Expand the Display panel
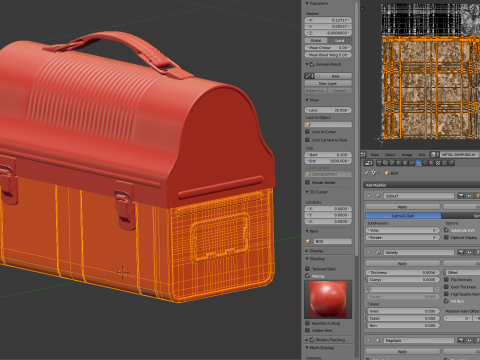 [x=307, y=251]
